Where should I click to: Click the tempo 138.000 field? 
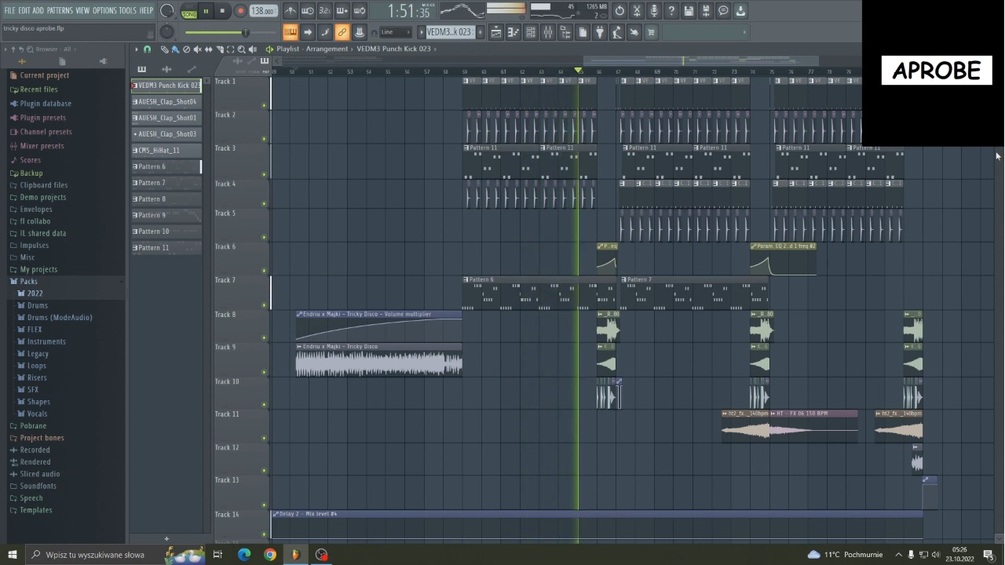[263, 11]
